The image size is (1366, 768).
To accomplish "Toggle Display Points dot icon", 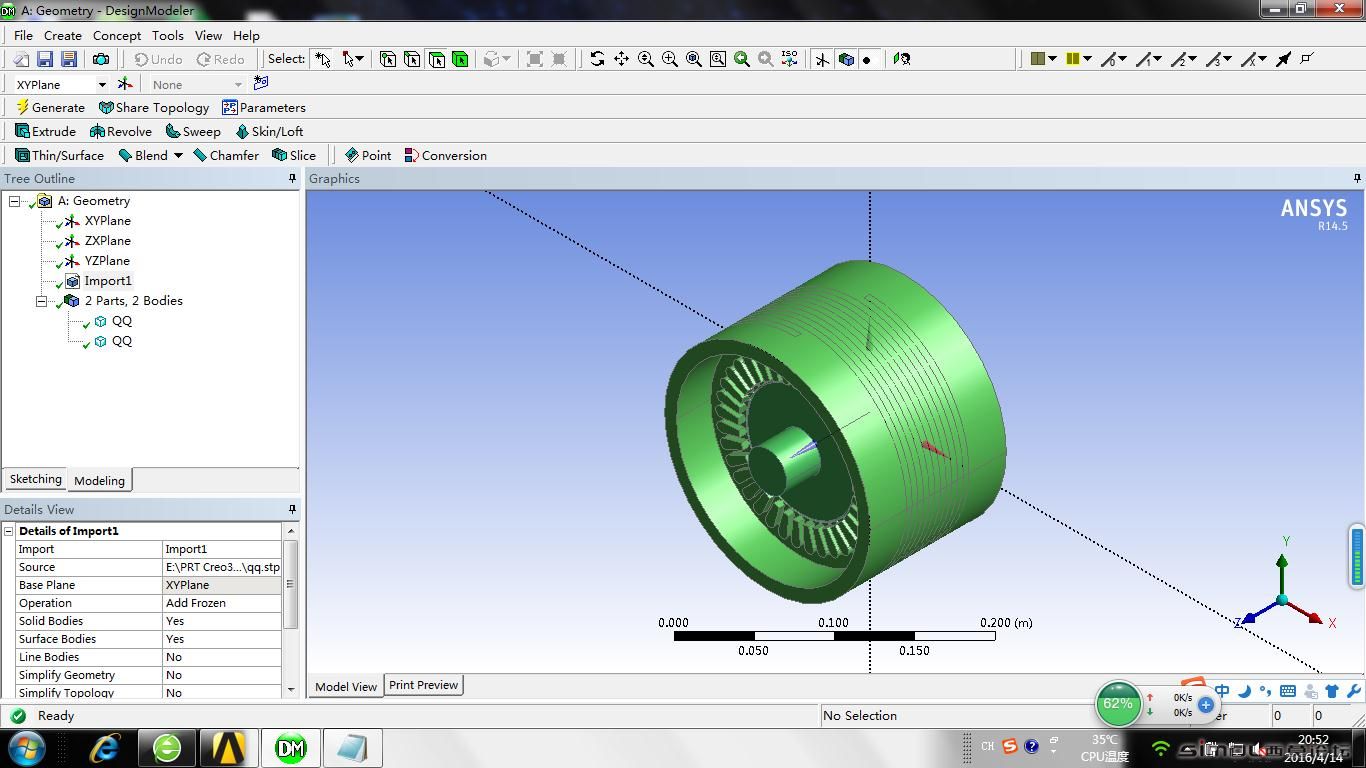I will coord(867,60).
